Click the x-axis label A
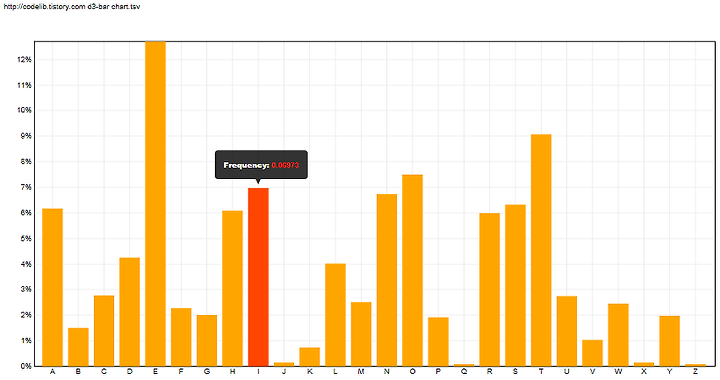 click(x=52, y=372)
